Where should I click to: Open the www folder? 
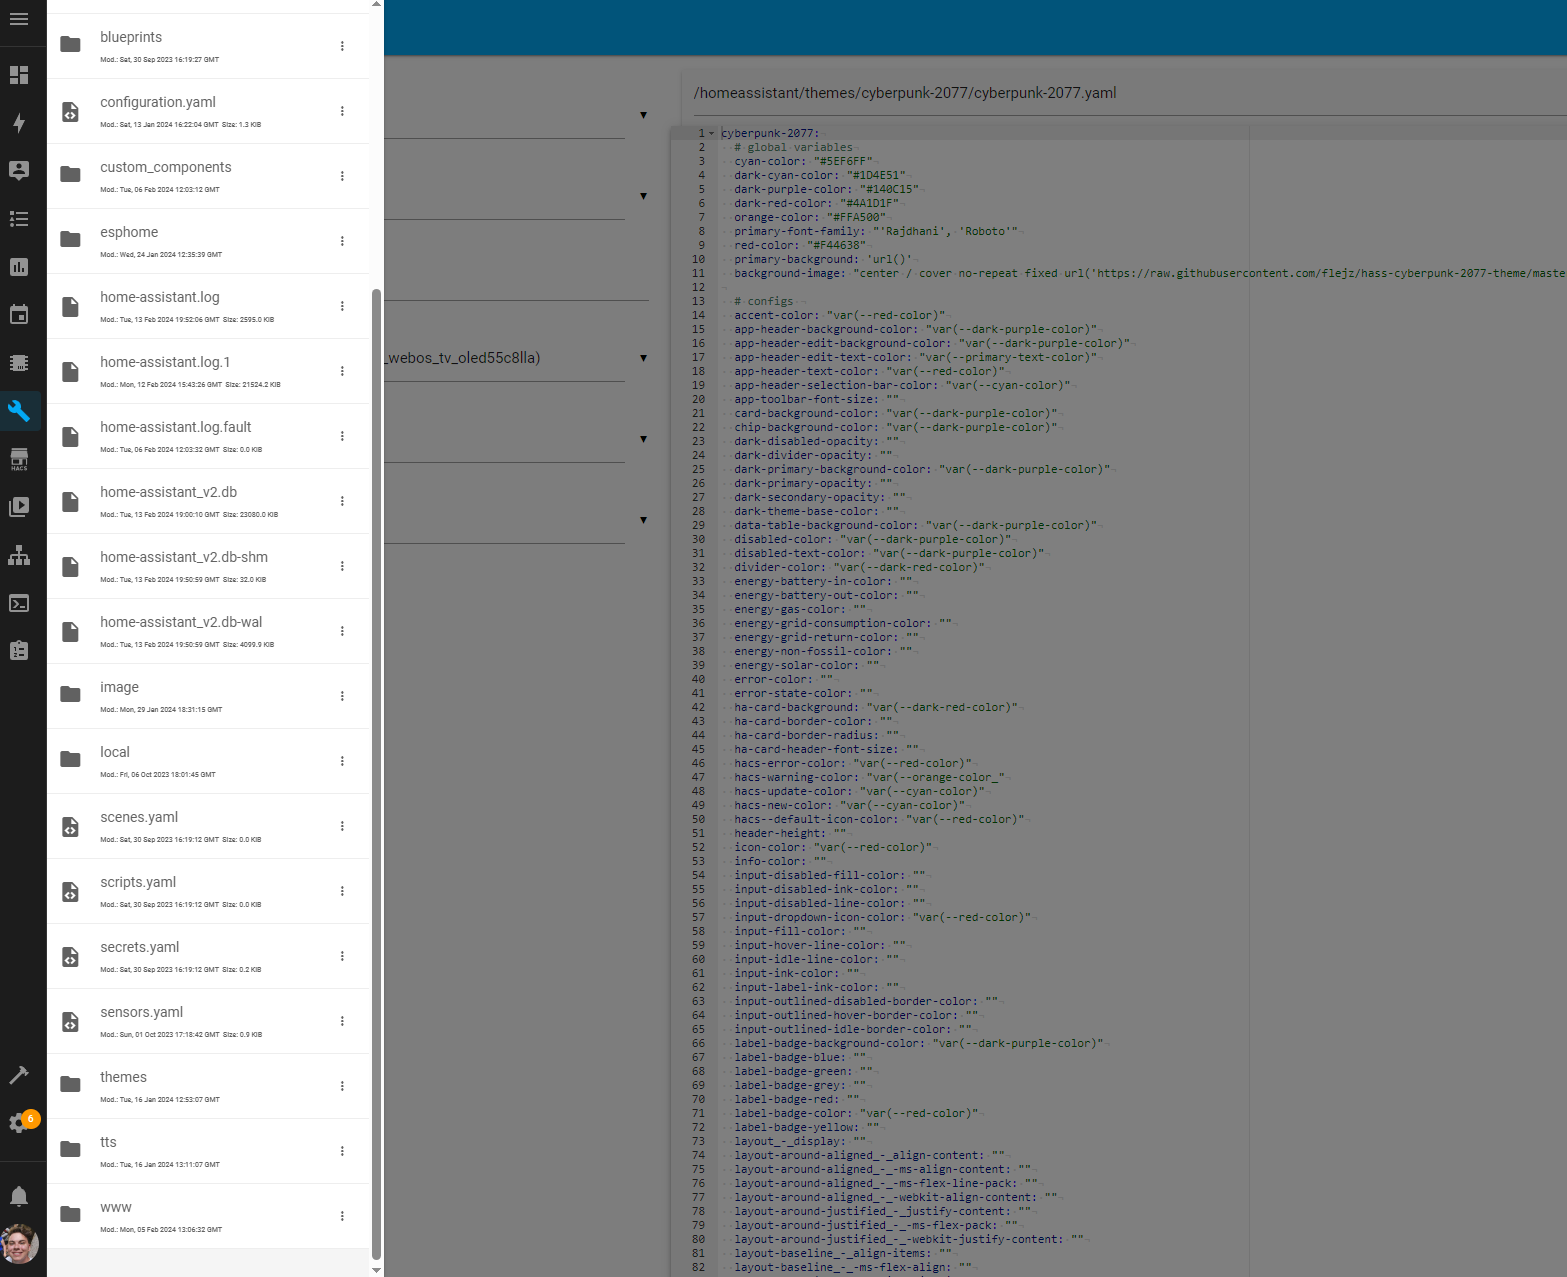[x=116, y=1208]
